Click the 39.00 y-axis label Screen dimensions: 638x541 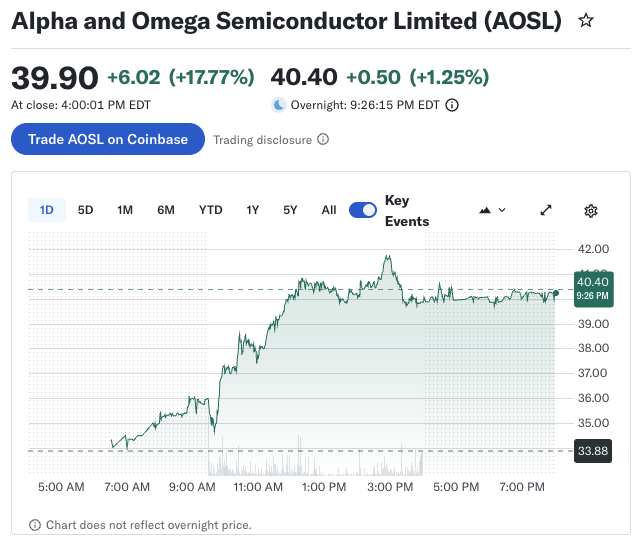click(593, 324)
